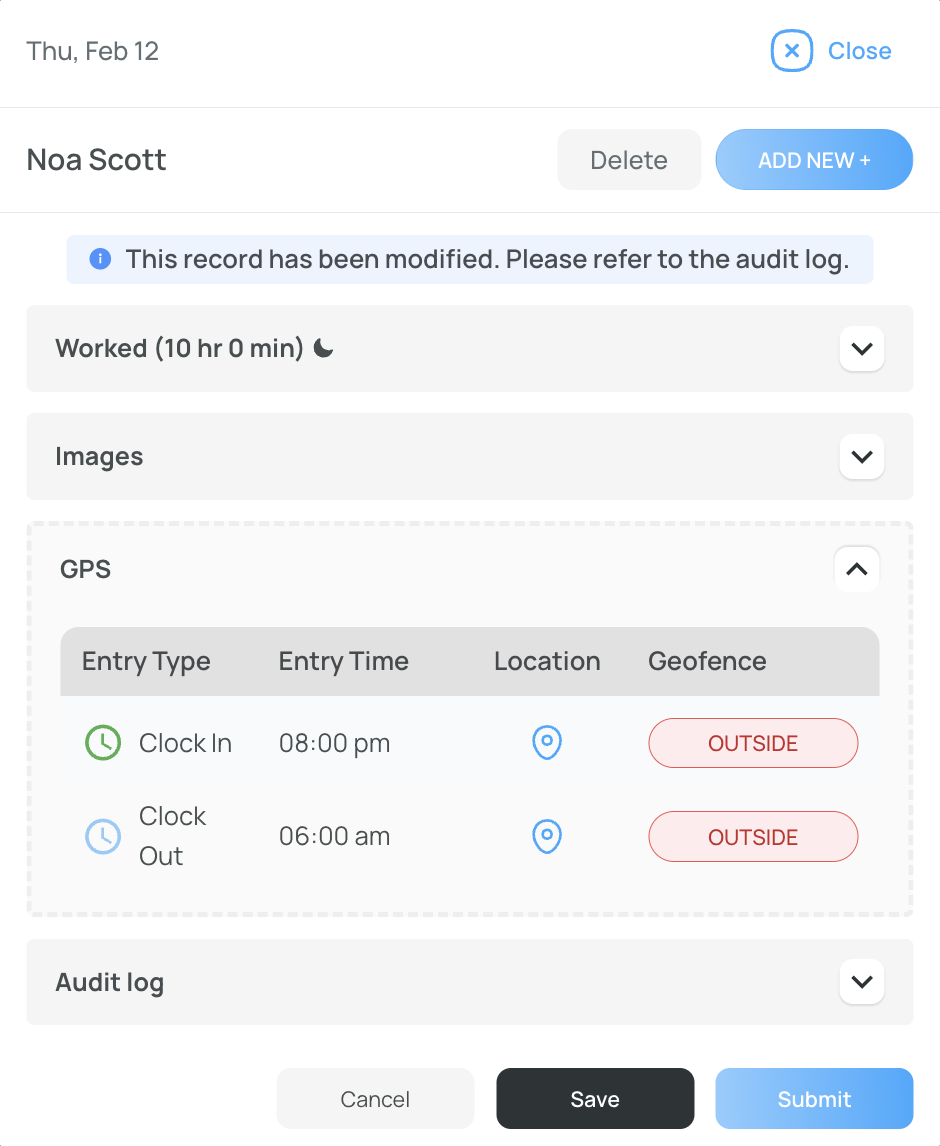Expand the Images section
Viewport: 940px width, 1146px height.
tap(862, 457)
